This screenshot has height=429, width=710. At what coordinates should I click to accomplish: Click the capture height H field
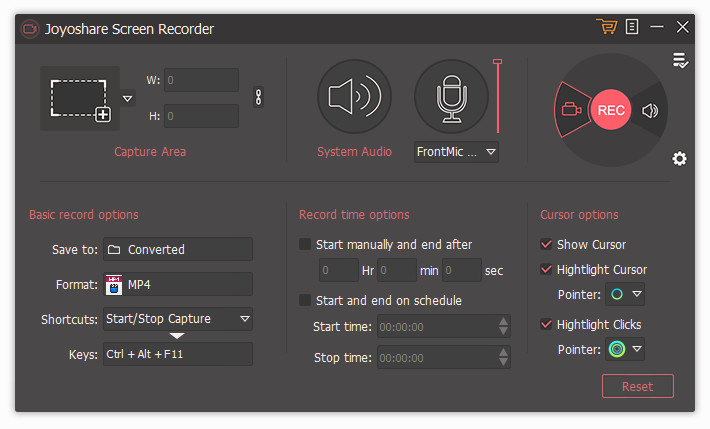pos(201,116)
